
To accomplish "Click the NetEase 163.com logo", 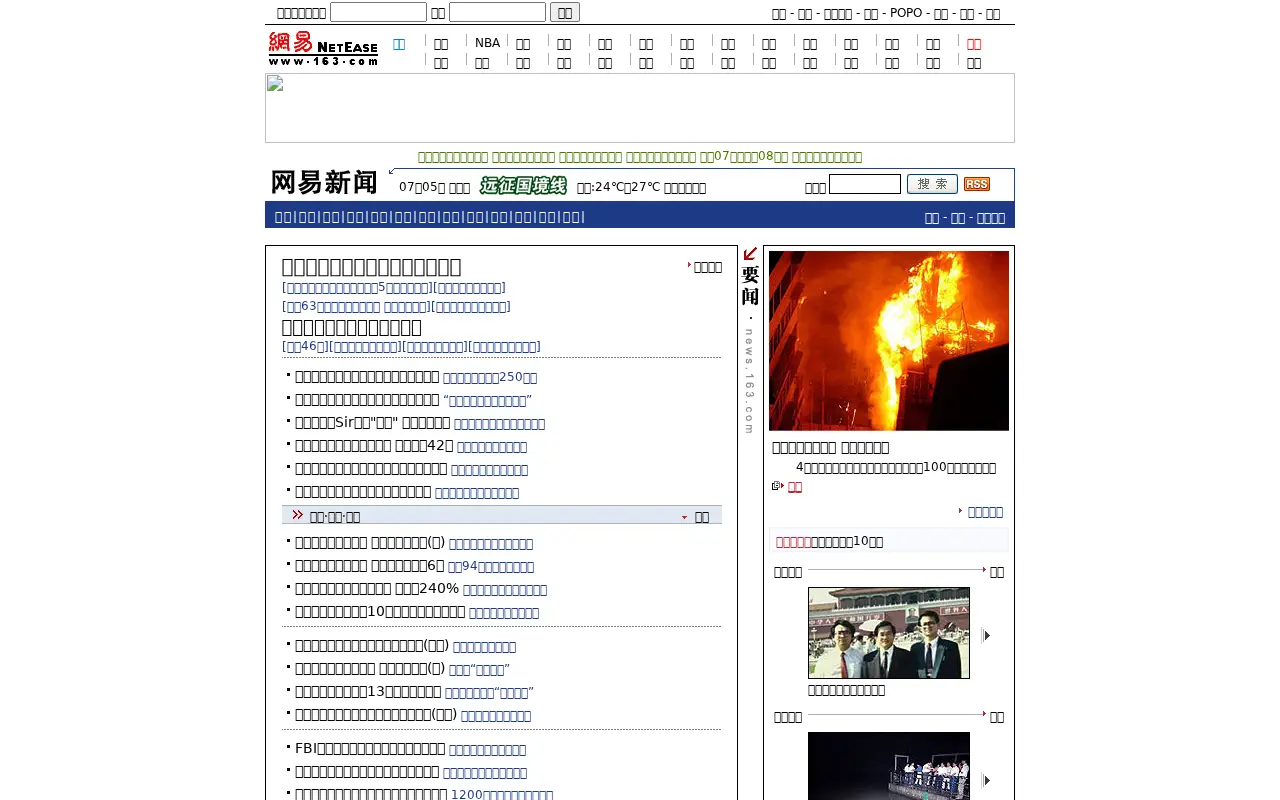I will point(323,48).
